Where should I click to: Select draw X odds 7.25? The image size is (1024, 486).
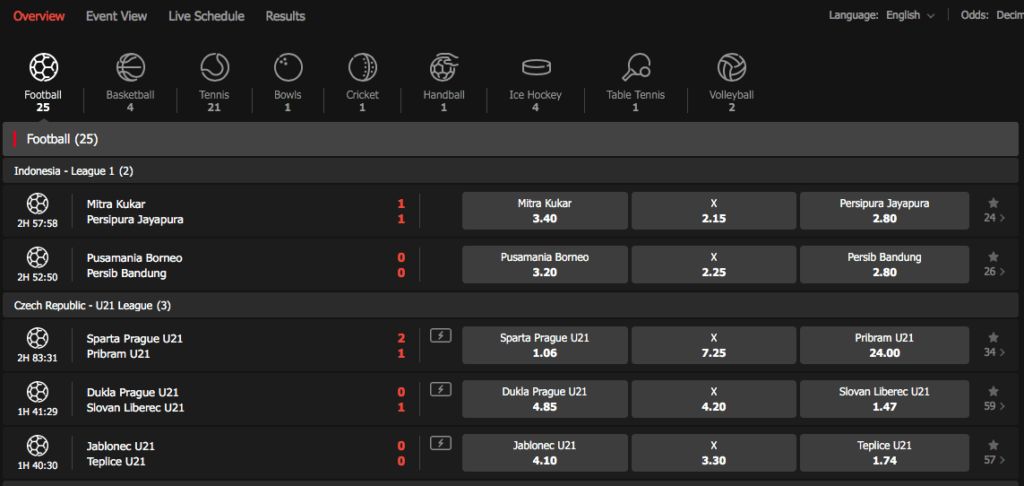[x=714, y=346]
